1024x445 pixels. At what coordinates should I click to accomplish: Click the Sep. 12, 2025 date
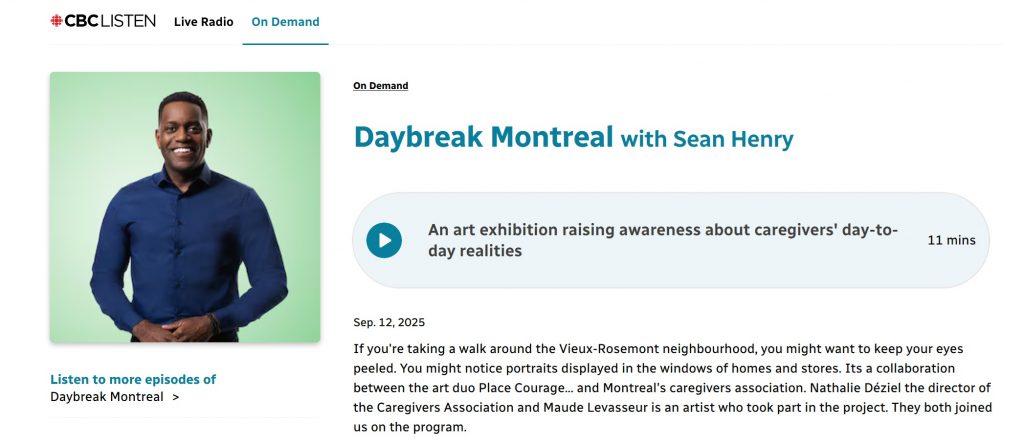pyautogui.click(x=389, y=322)
